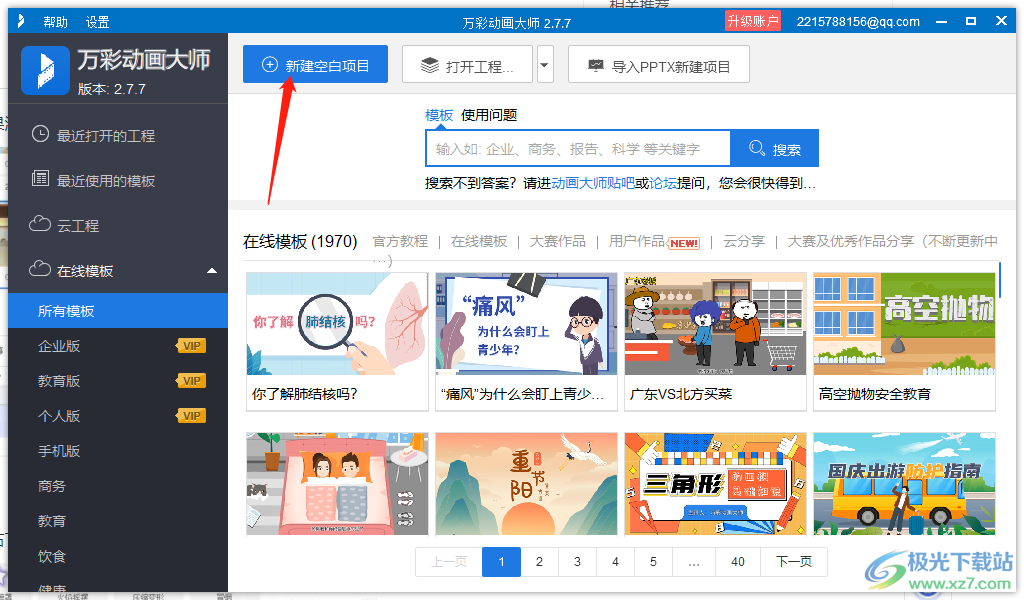Screen dimensions: 1024x600
Task: Collapse the 在线模板 sidebar section
Action: (x=212, y=270)
